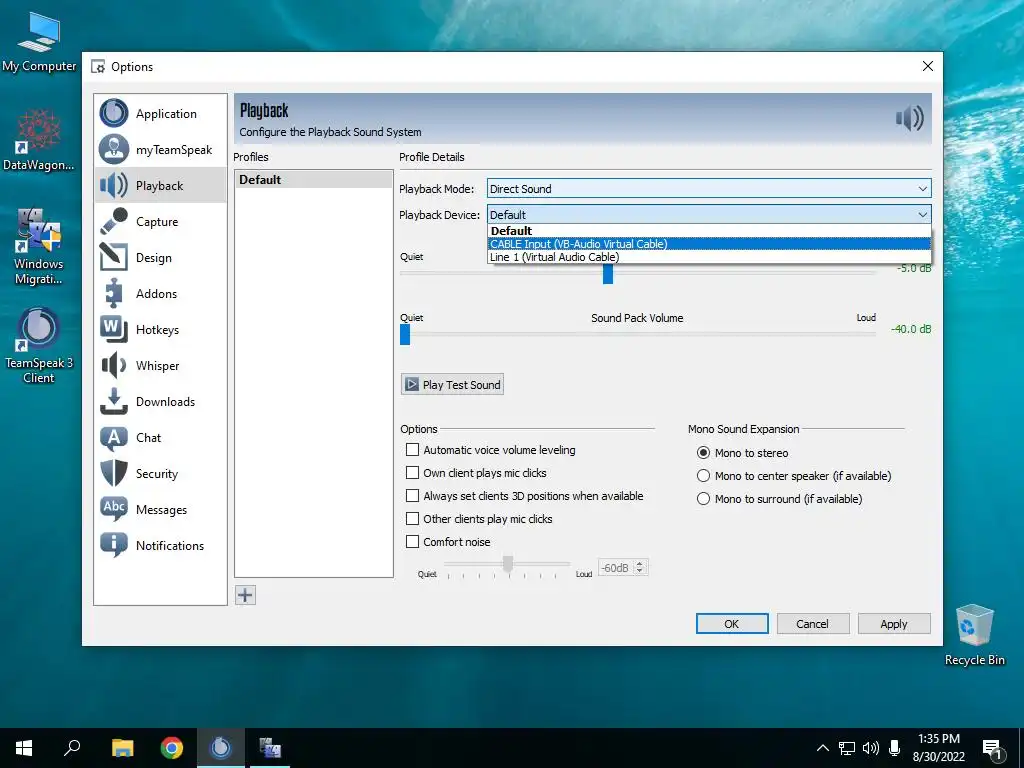1024x768 pixels.
Task: Click the network tray icon
Action: 847,748
